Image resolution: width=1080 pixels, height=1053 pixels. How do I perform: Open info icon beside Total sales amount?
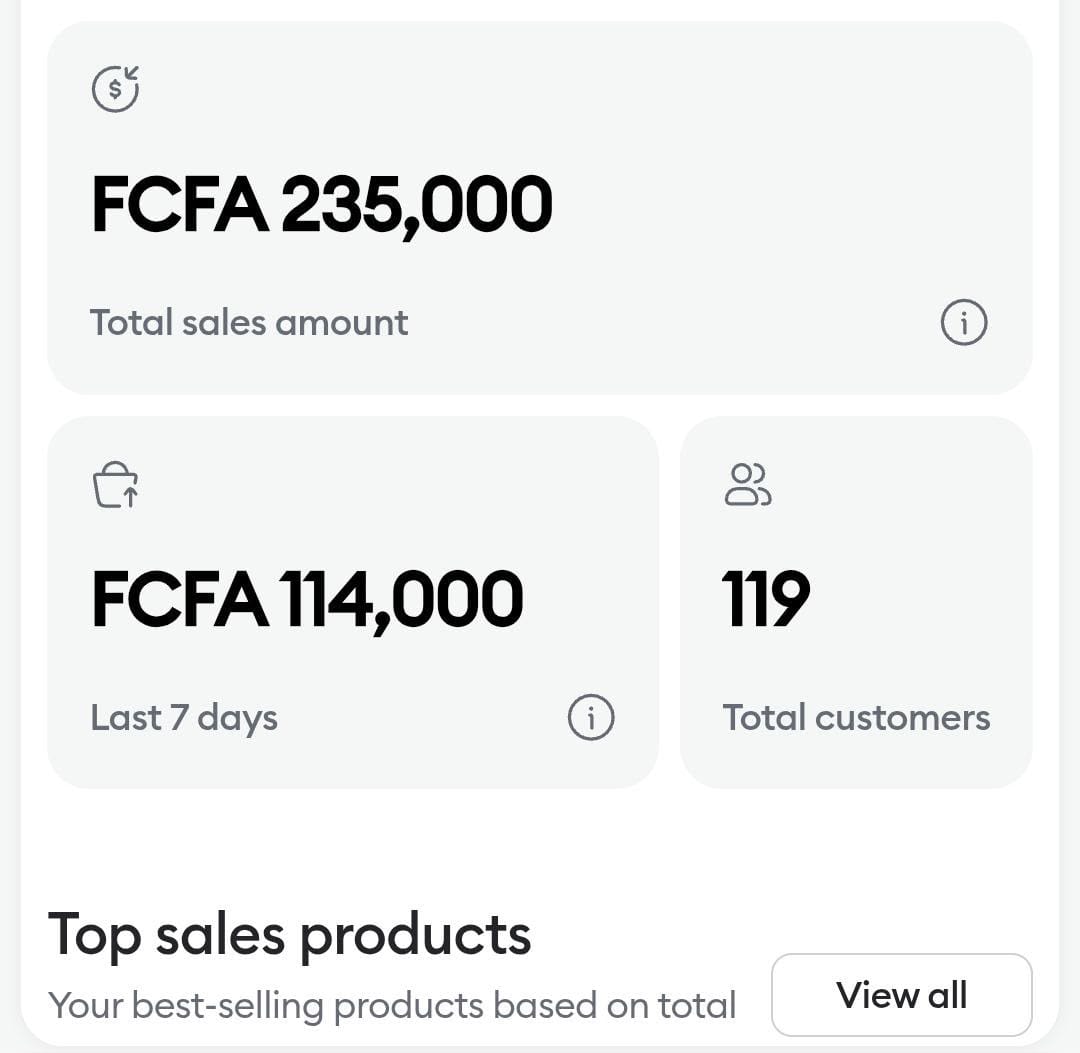pyautogui.click(x=964, y=322)
